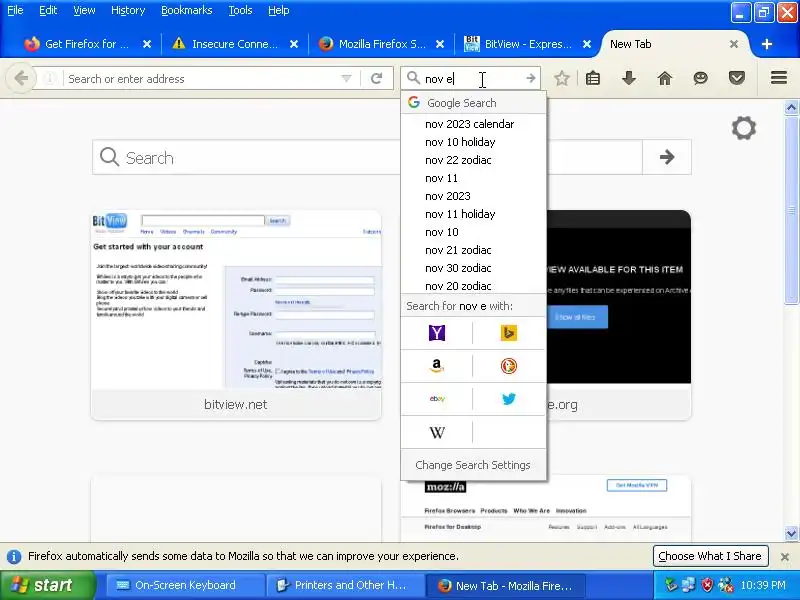The width and height of the screenshot is (800, 600).
Task: Search with DuckDuckGo engine icon
Action: tap(508, 366)
